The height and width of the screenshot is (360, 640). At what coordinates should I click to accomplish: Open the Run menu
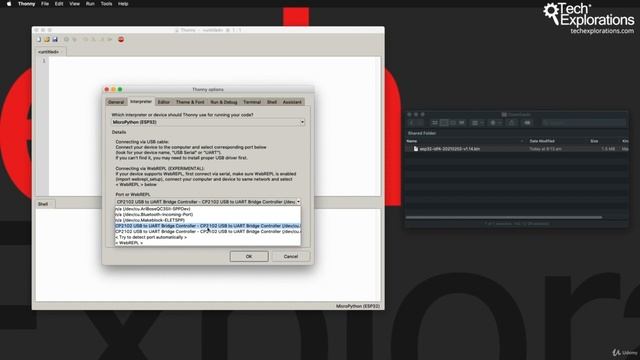click(90, 4)
